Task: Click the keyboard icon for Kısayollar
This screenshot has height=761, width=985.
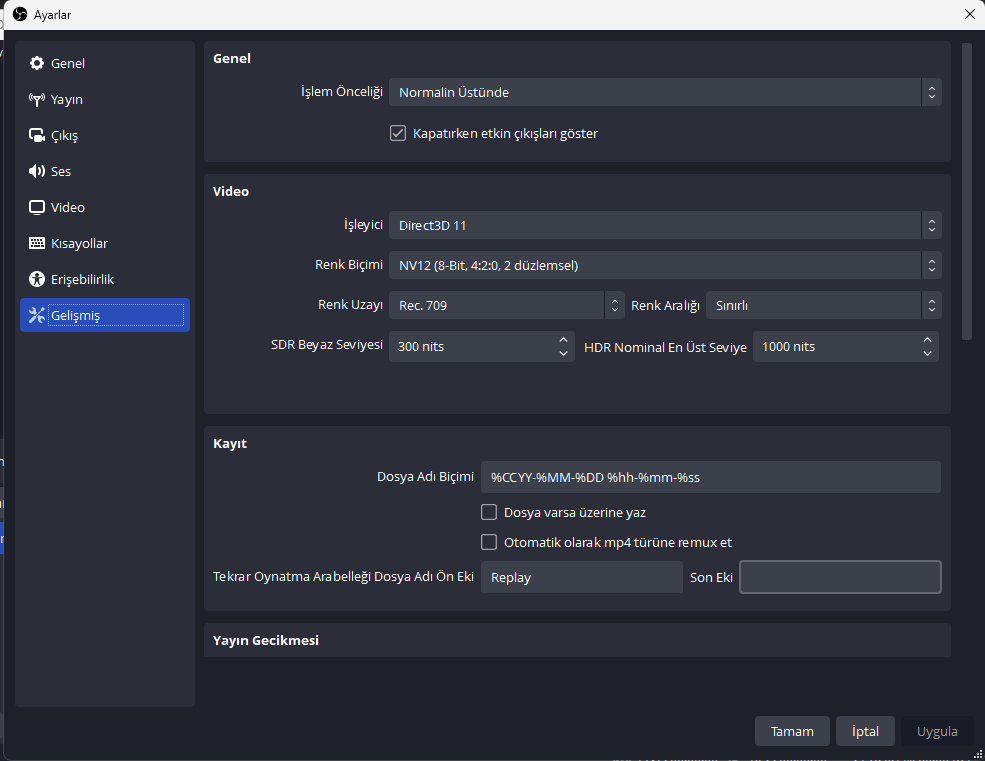Action: pyautogui.click(x=37, y=244)
